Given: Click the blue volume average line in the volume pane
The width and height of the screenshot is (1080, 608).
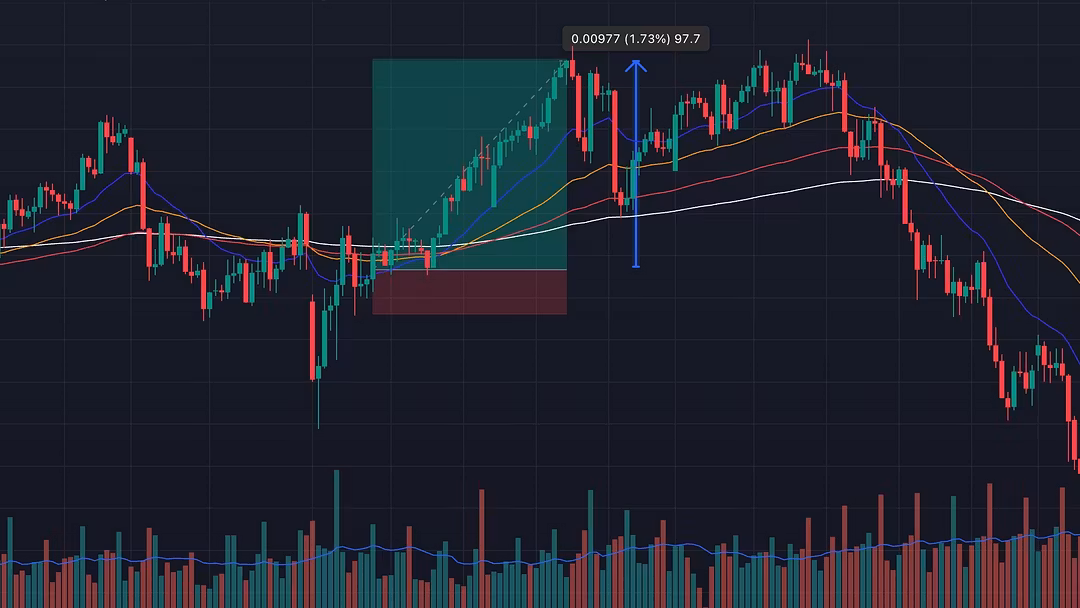Looking at the screenshot, I should coord(250,559).
